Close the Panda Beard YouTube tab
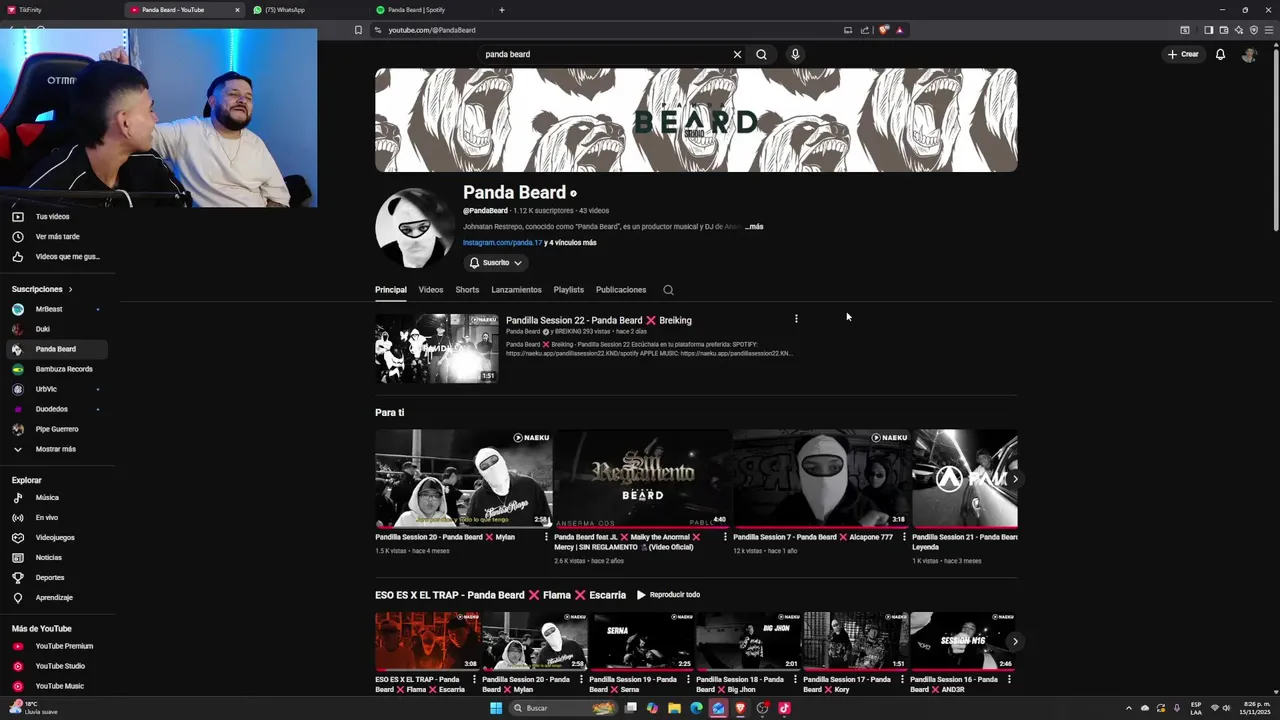1280x720 pixels. point(237,10)
